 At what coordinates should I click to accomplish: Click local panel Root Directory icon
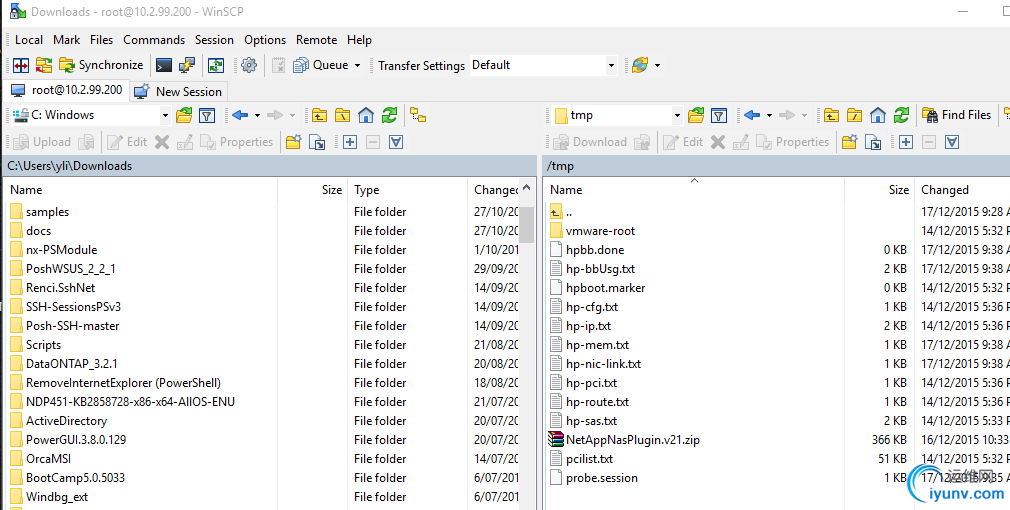(x=343, y=115)
